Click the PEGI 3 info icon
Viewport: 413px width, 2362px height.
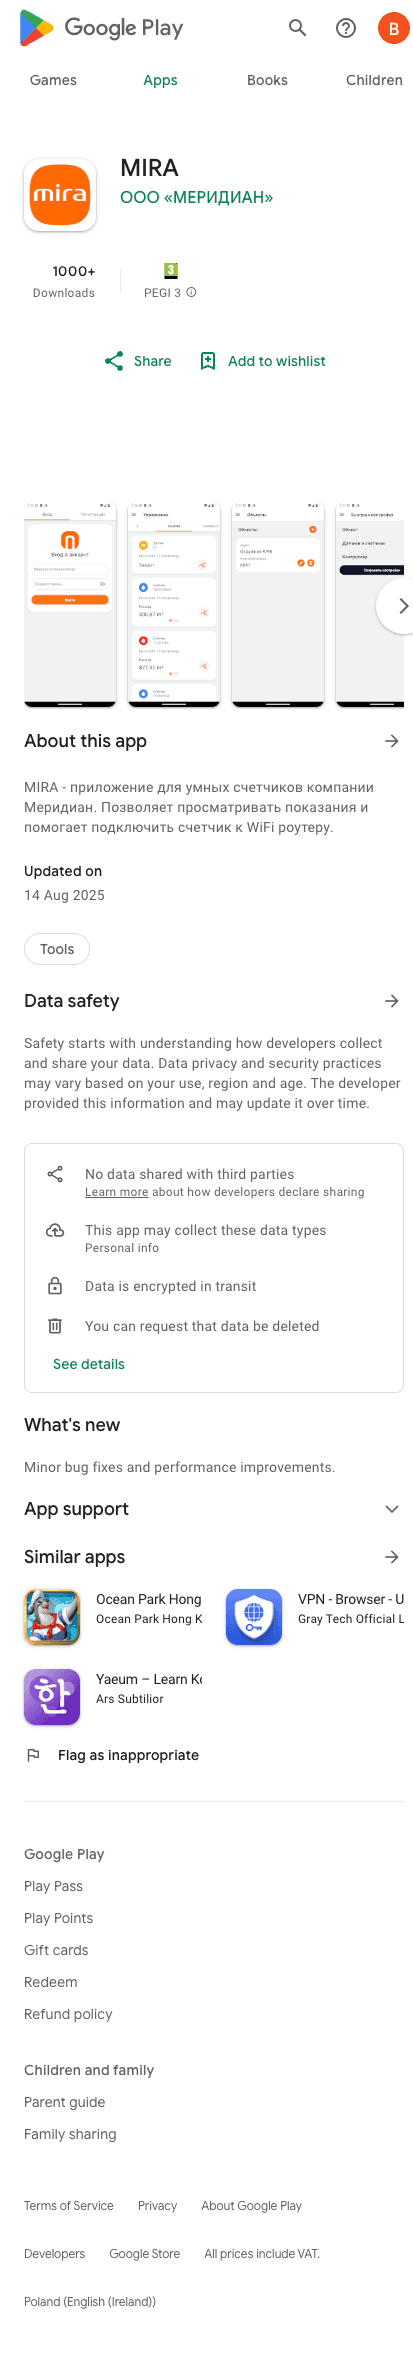click(191, 293)
